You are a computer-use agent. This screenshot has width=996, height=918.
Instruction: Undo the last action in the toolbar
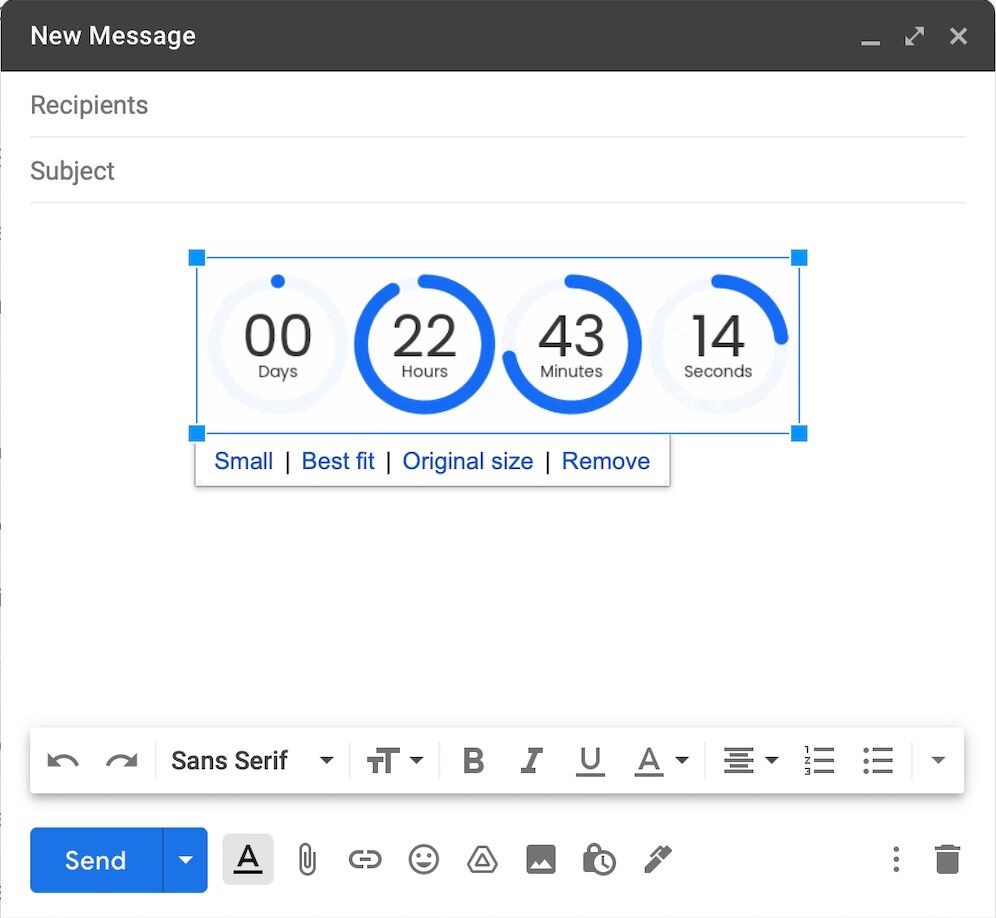tap(63, 761)
